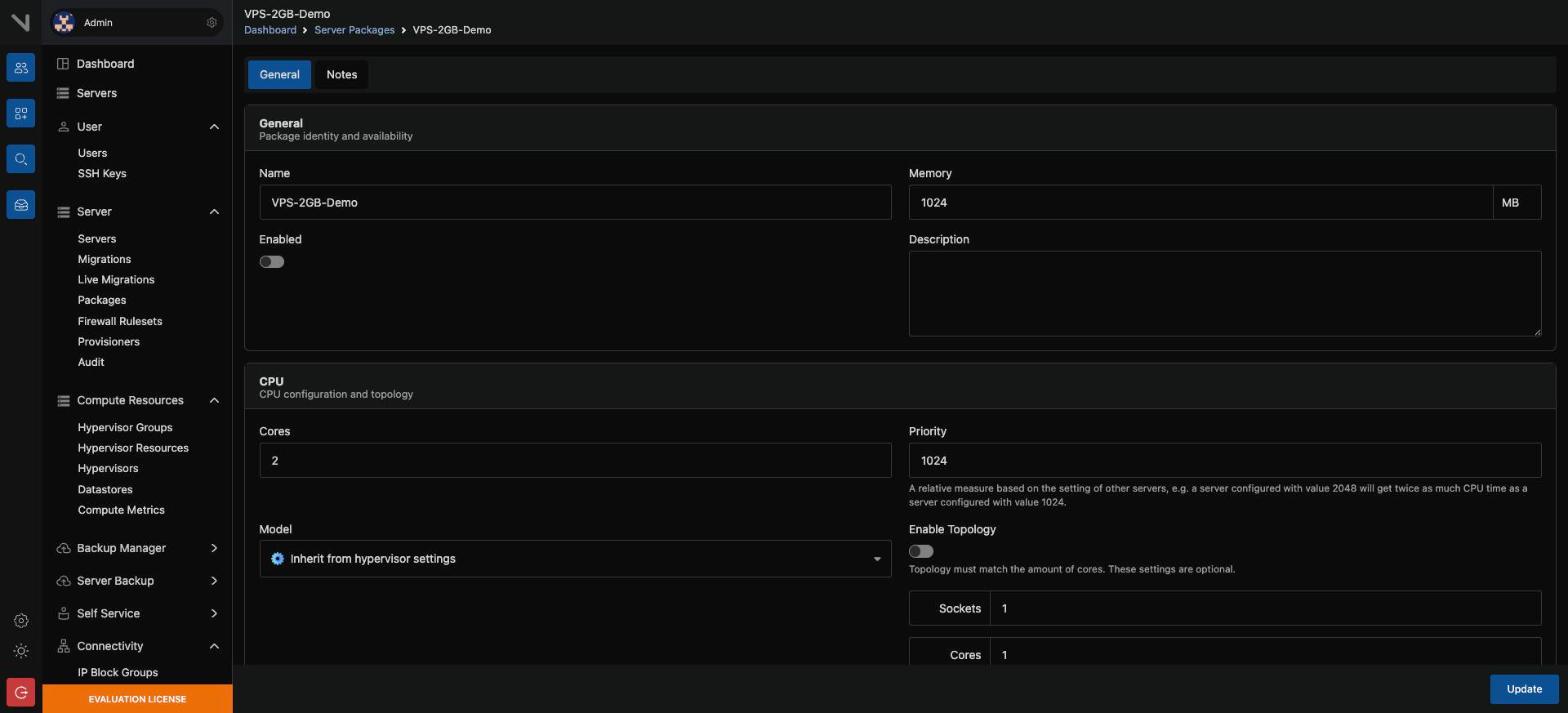Viewport: 1568px width, 713px height.
Task: Open Packages in the sidebar
Action: click(x=102, y=300)
